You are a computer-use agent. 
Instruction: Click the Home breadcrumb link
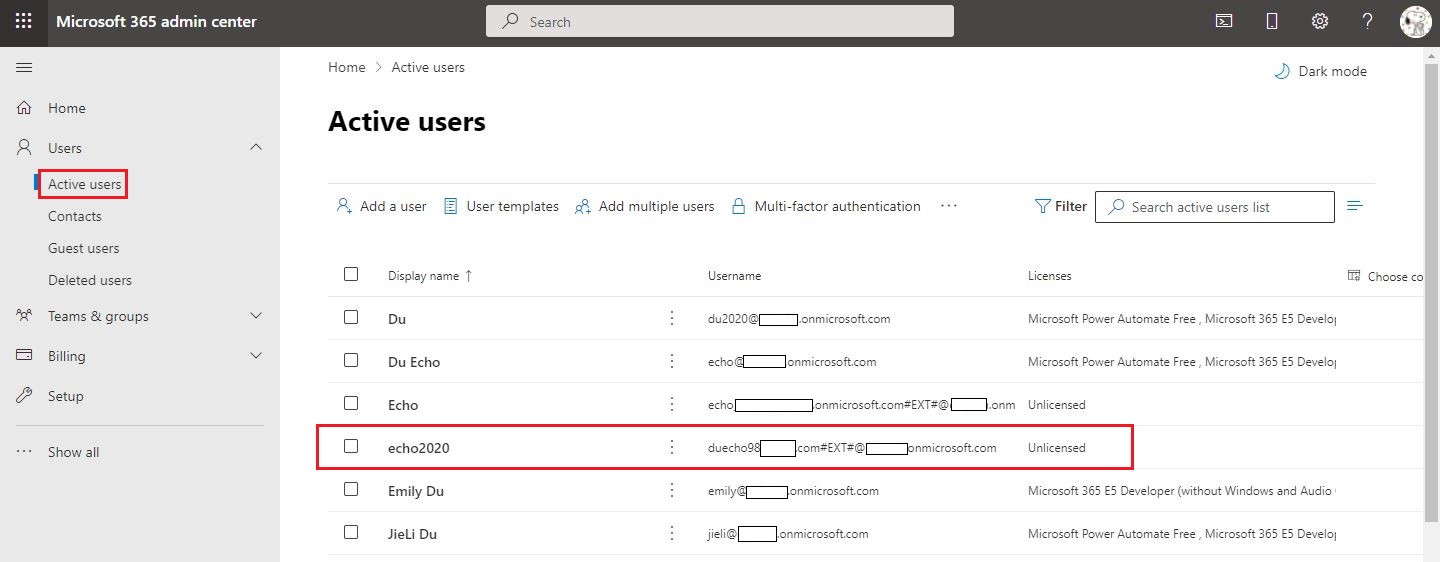(347, 67)
